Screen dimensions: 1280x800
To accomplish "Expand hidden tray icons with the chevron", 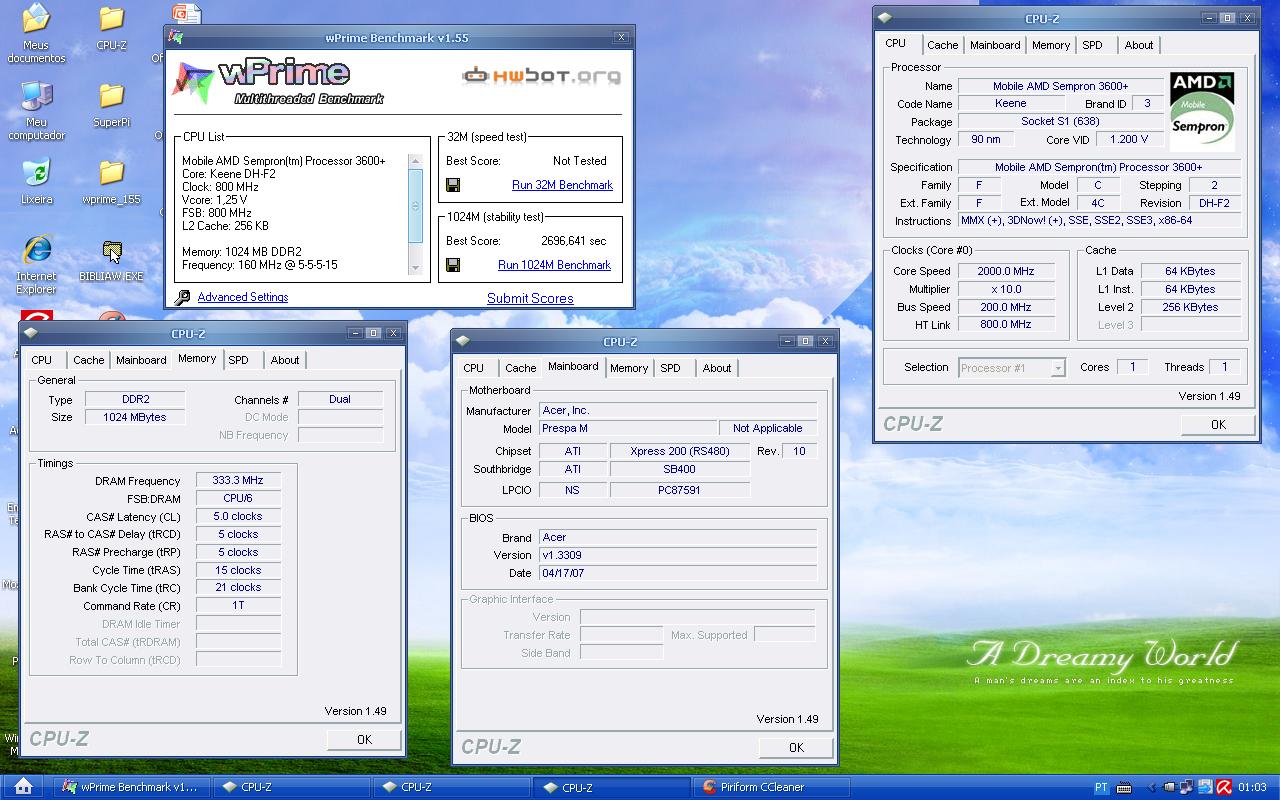I will tap(1152, 787).
